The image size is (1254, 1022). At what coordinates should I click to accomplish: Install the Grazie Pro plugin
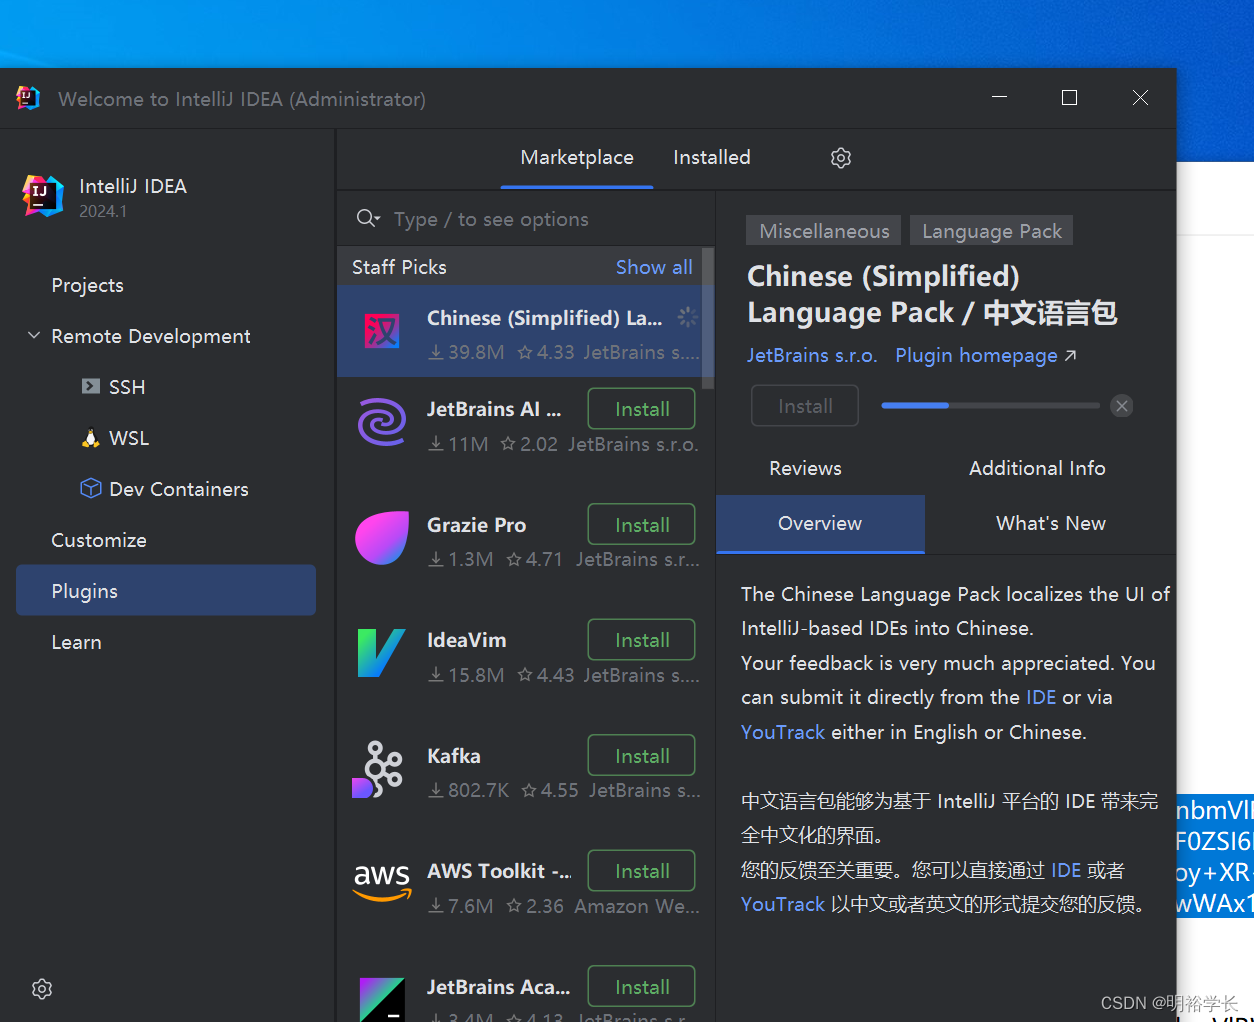(642, 525)
